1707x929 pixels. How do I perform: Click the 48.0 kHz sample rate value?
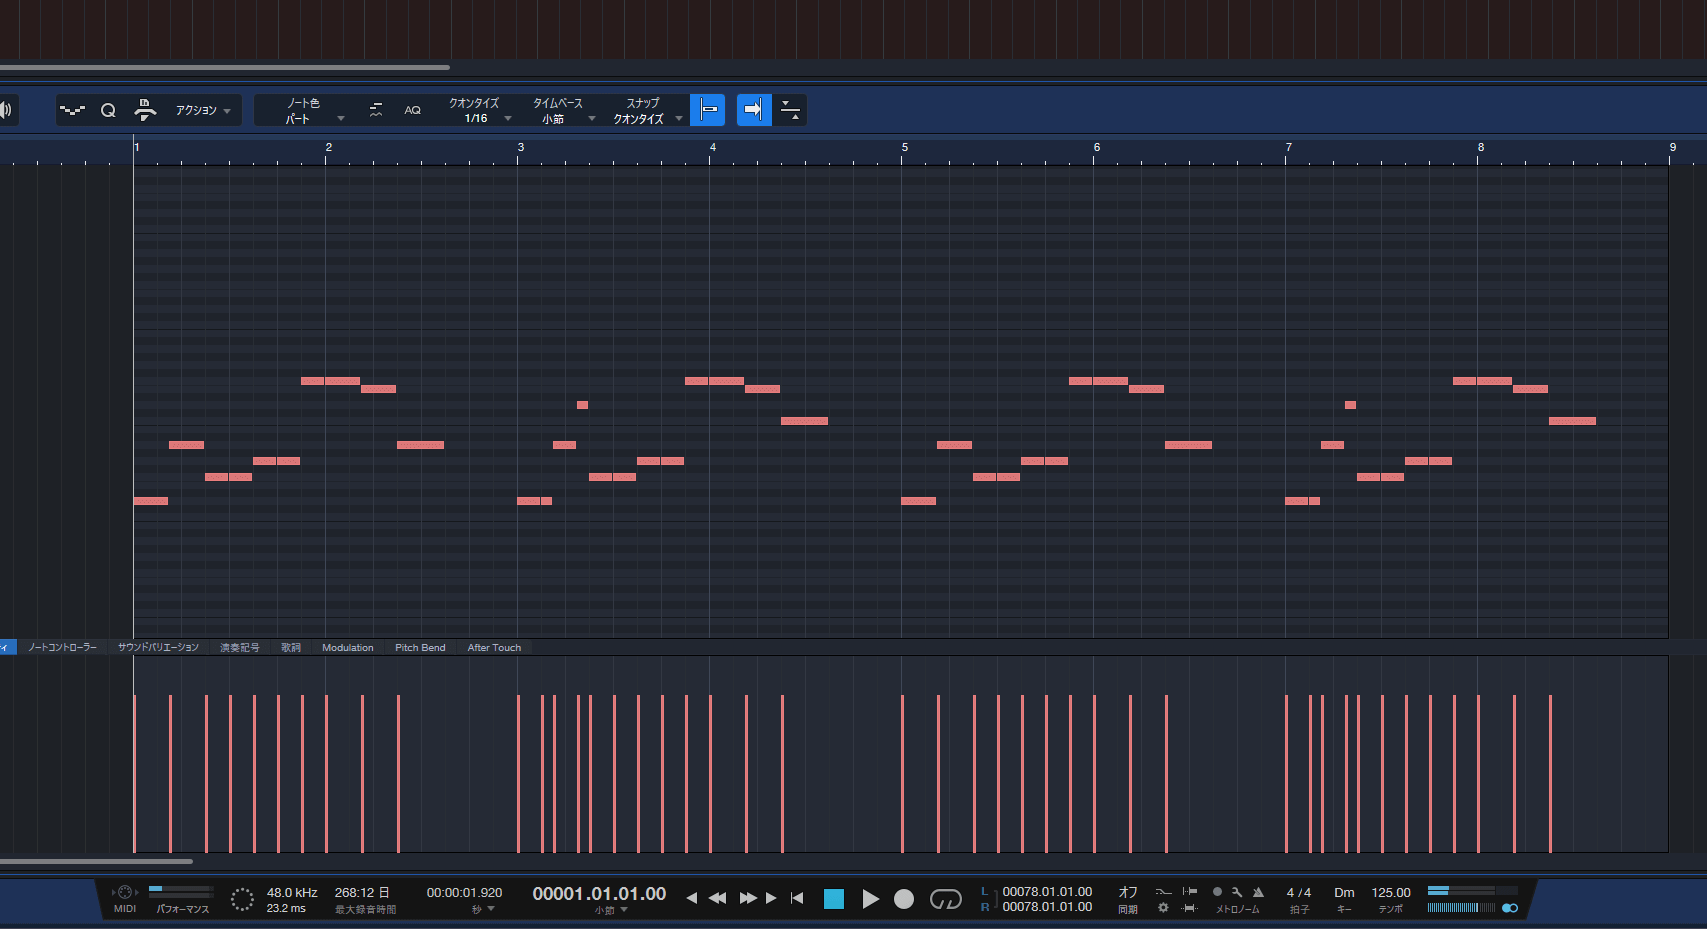pyautogui.click(x=292, y=893)
